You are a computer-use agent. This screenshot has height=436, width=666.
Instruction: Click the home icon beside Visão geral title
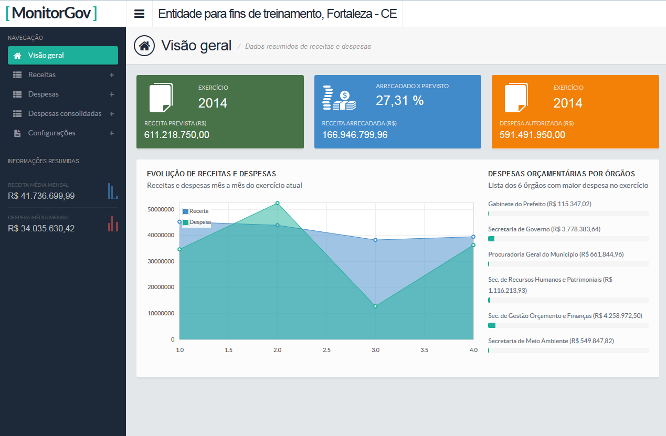tap(146, 45)
